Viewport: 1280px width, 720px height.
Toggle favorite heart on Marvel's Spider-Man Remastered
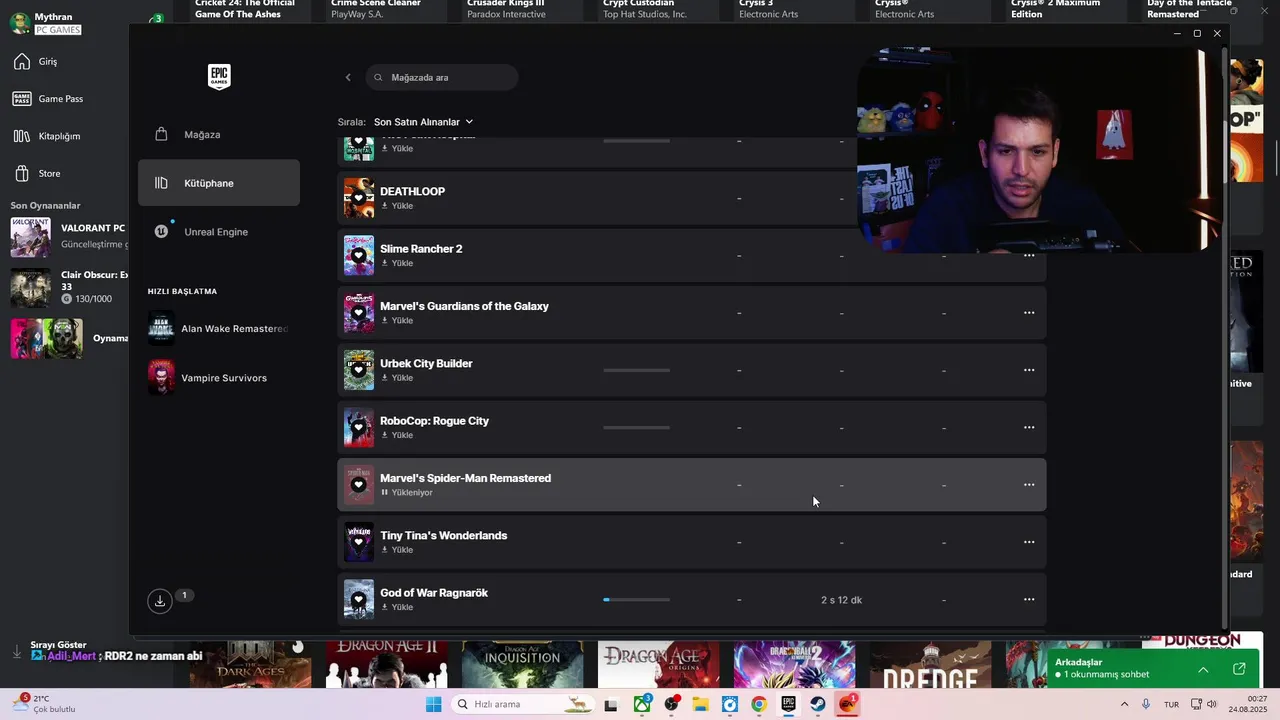(x=359, y=485)
